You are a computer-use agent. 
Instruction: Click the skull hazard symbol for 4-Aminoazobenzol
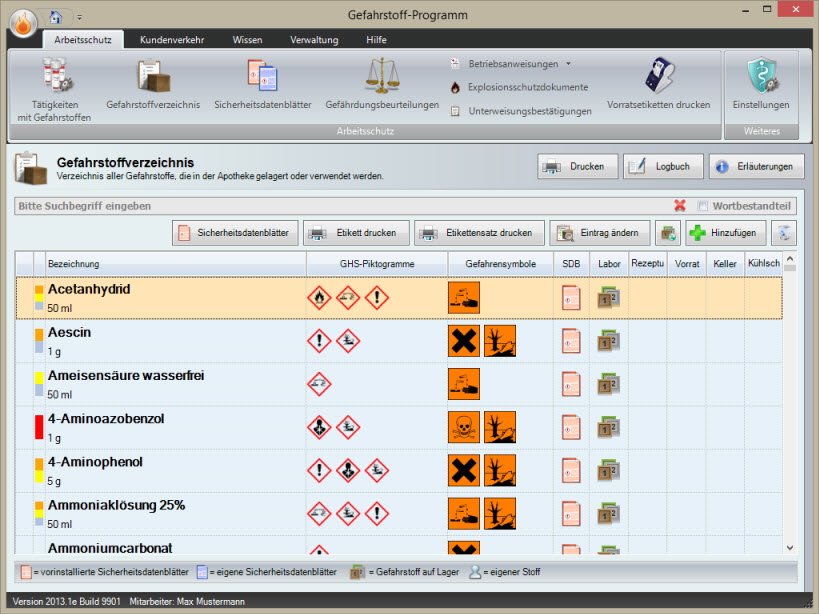(x=464, y=427)
